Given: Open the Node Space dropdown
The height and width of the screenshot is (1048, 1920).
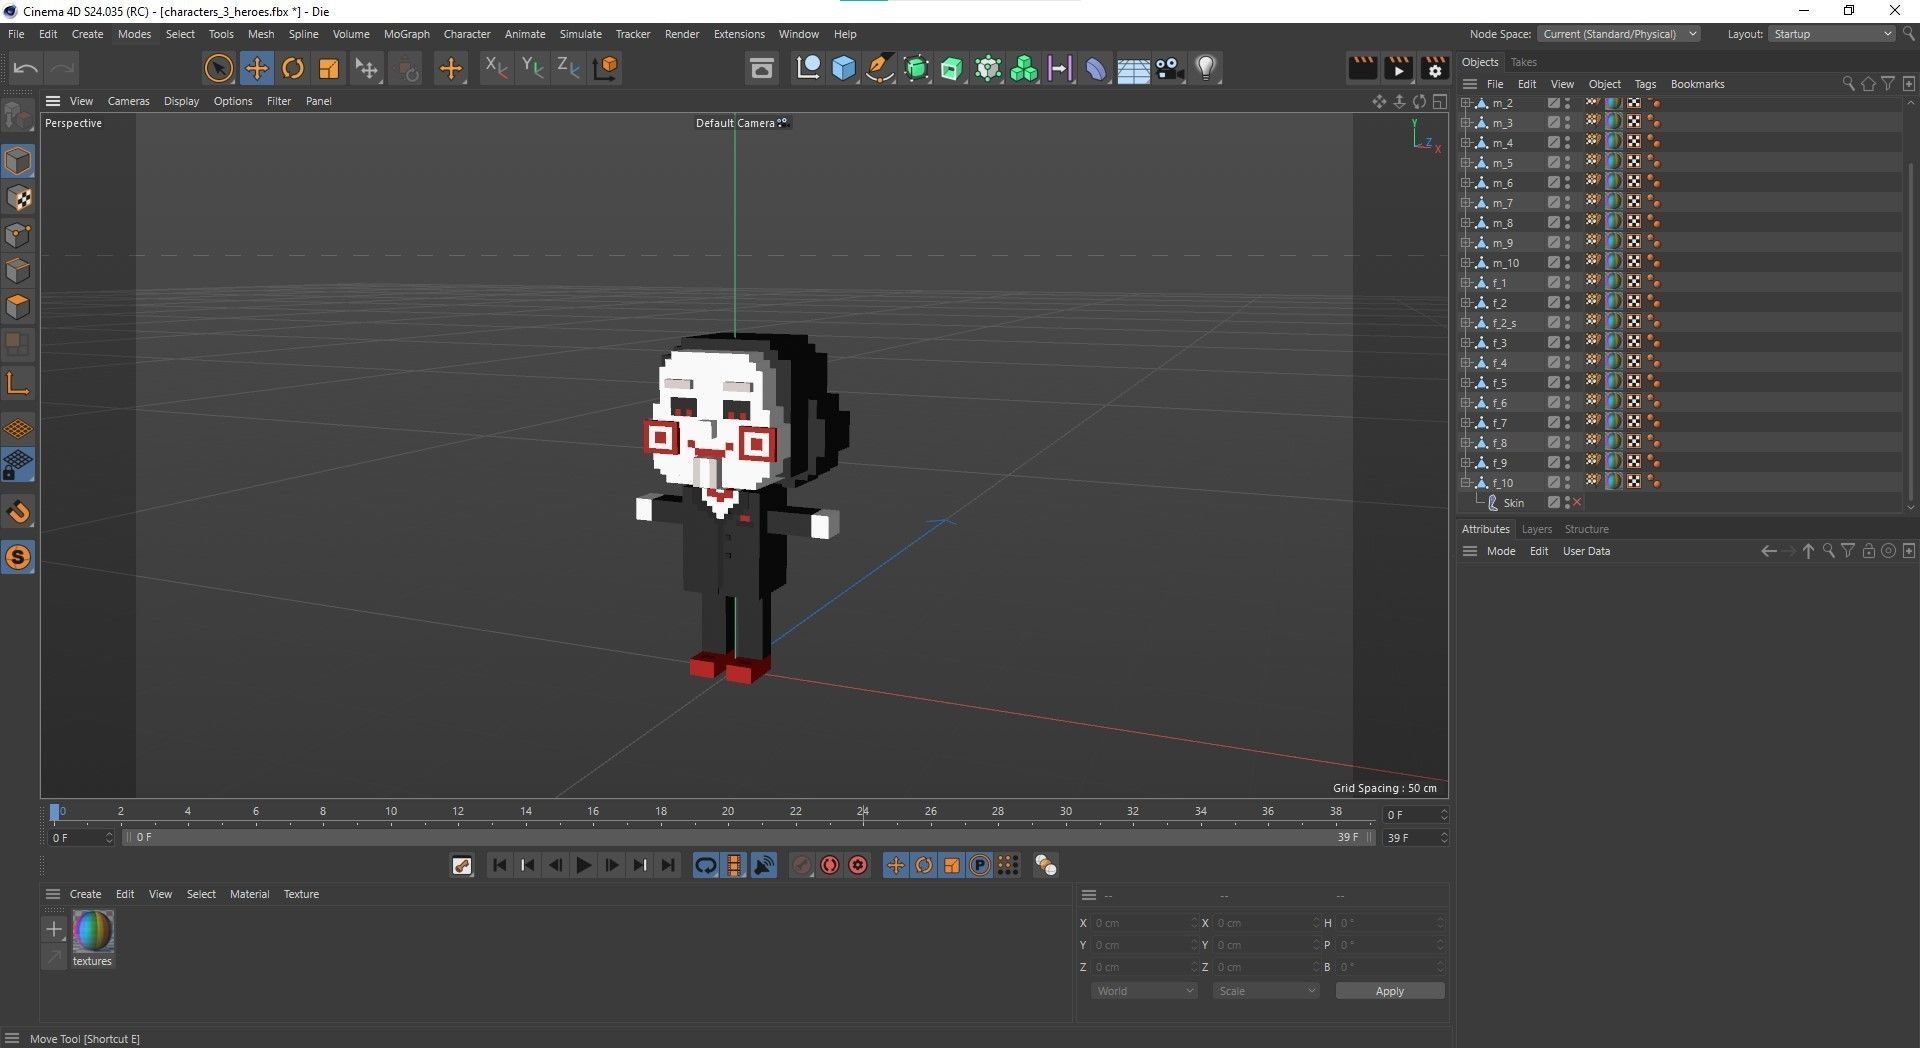Looking at the screenshot, I should tap(1618, 34).
